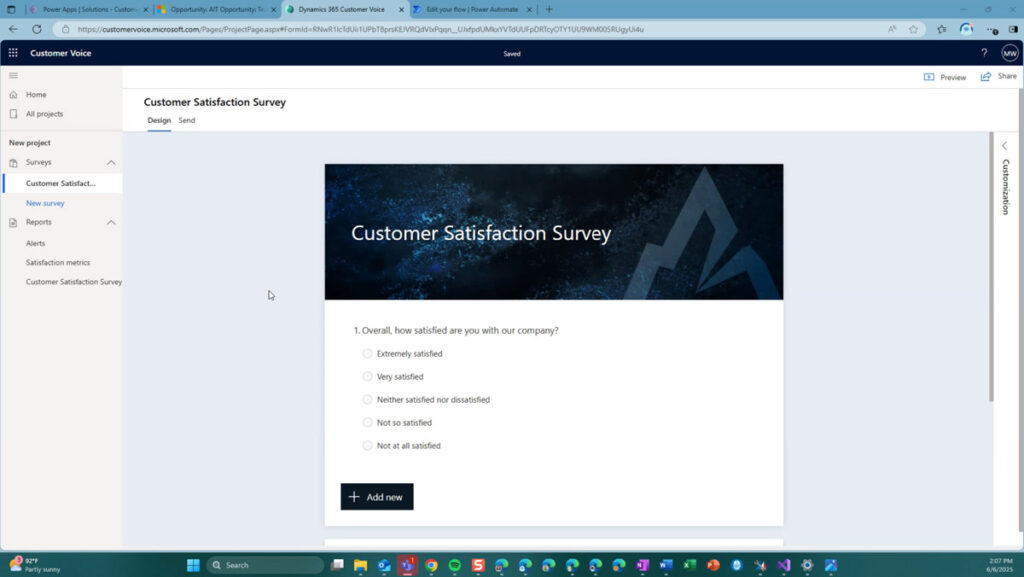This screenshot has width=1024, height=577.
Task: Open the weather widget showing 92°F
Action: click(35, 565)
